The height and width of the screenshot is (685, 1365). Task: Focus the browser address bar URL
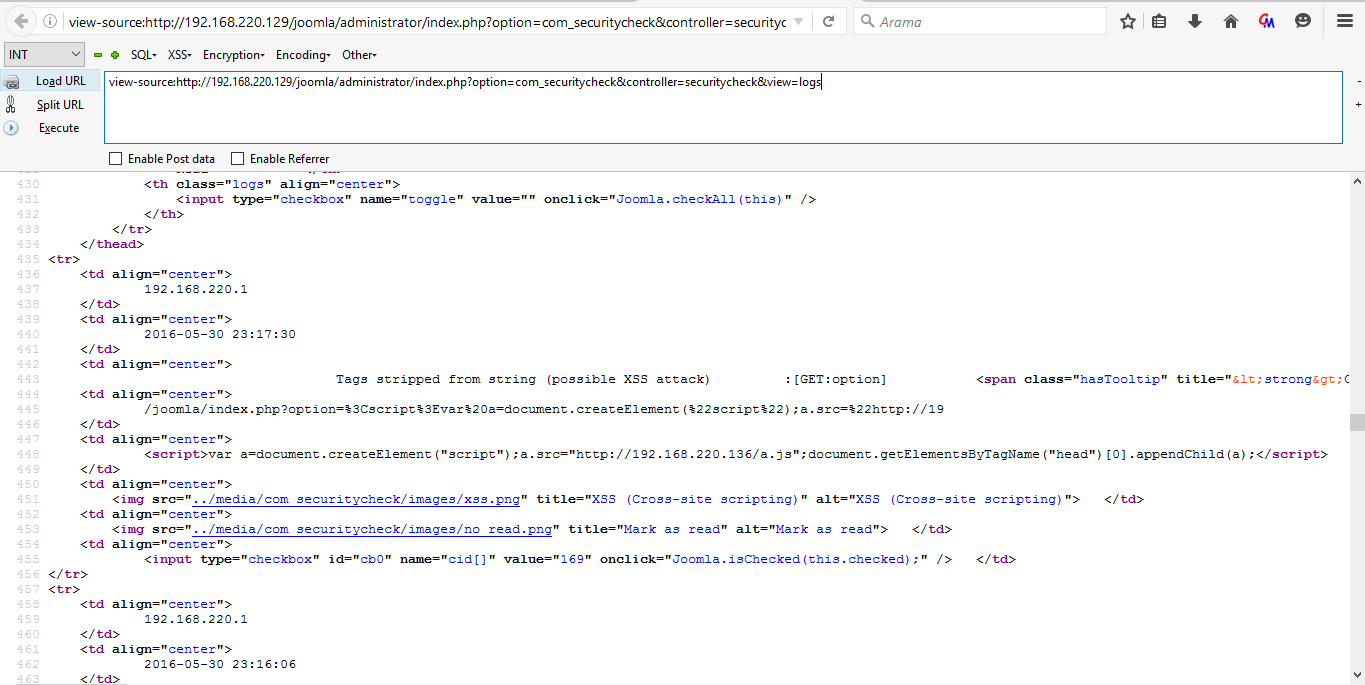[427, 21]
